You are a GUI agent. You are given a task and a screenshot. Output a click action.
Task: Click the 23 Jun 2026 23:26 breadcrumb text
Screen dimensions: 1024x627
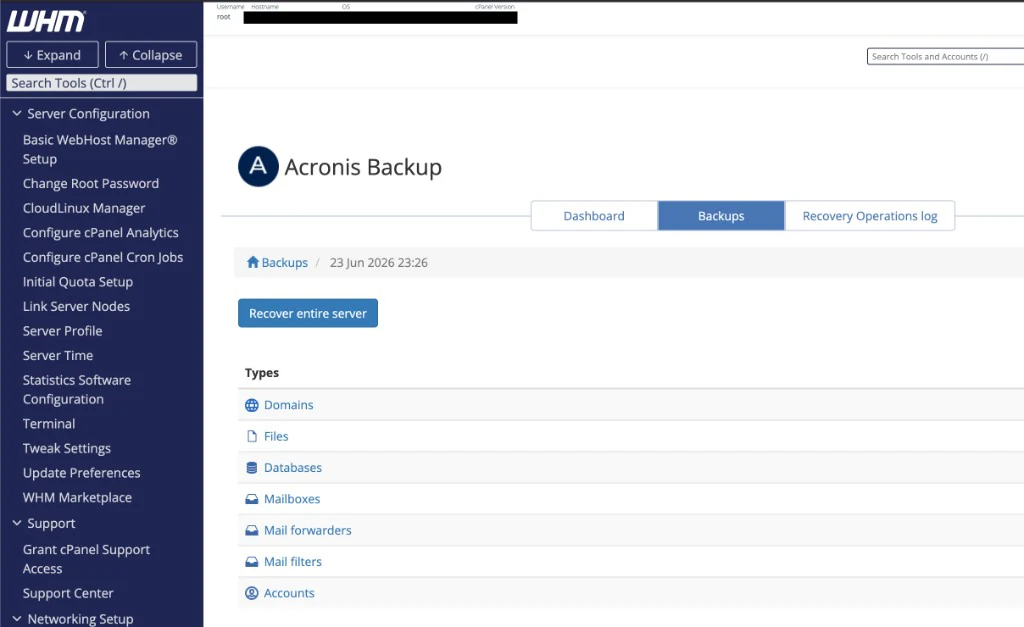pyautogui.click(x=379, y=263)
